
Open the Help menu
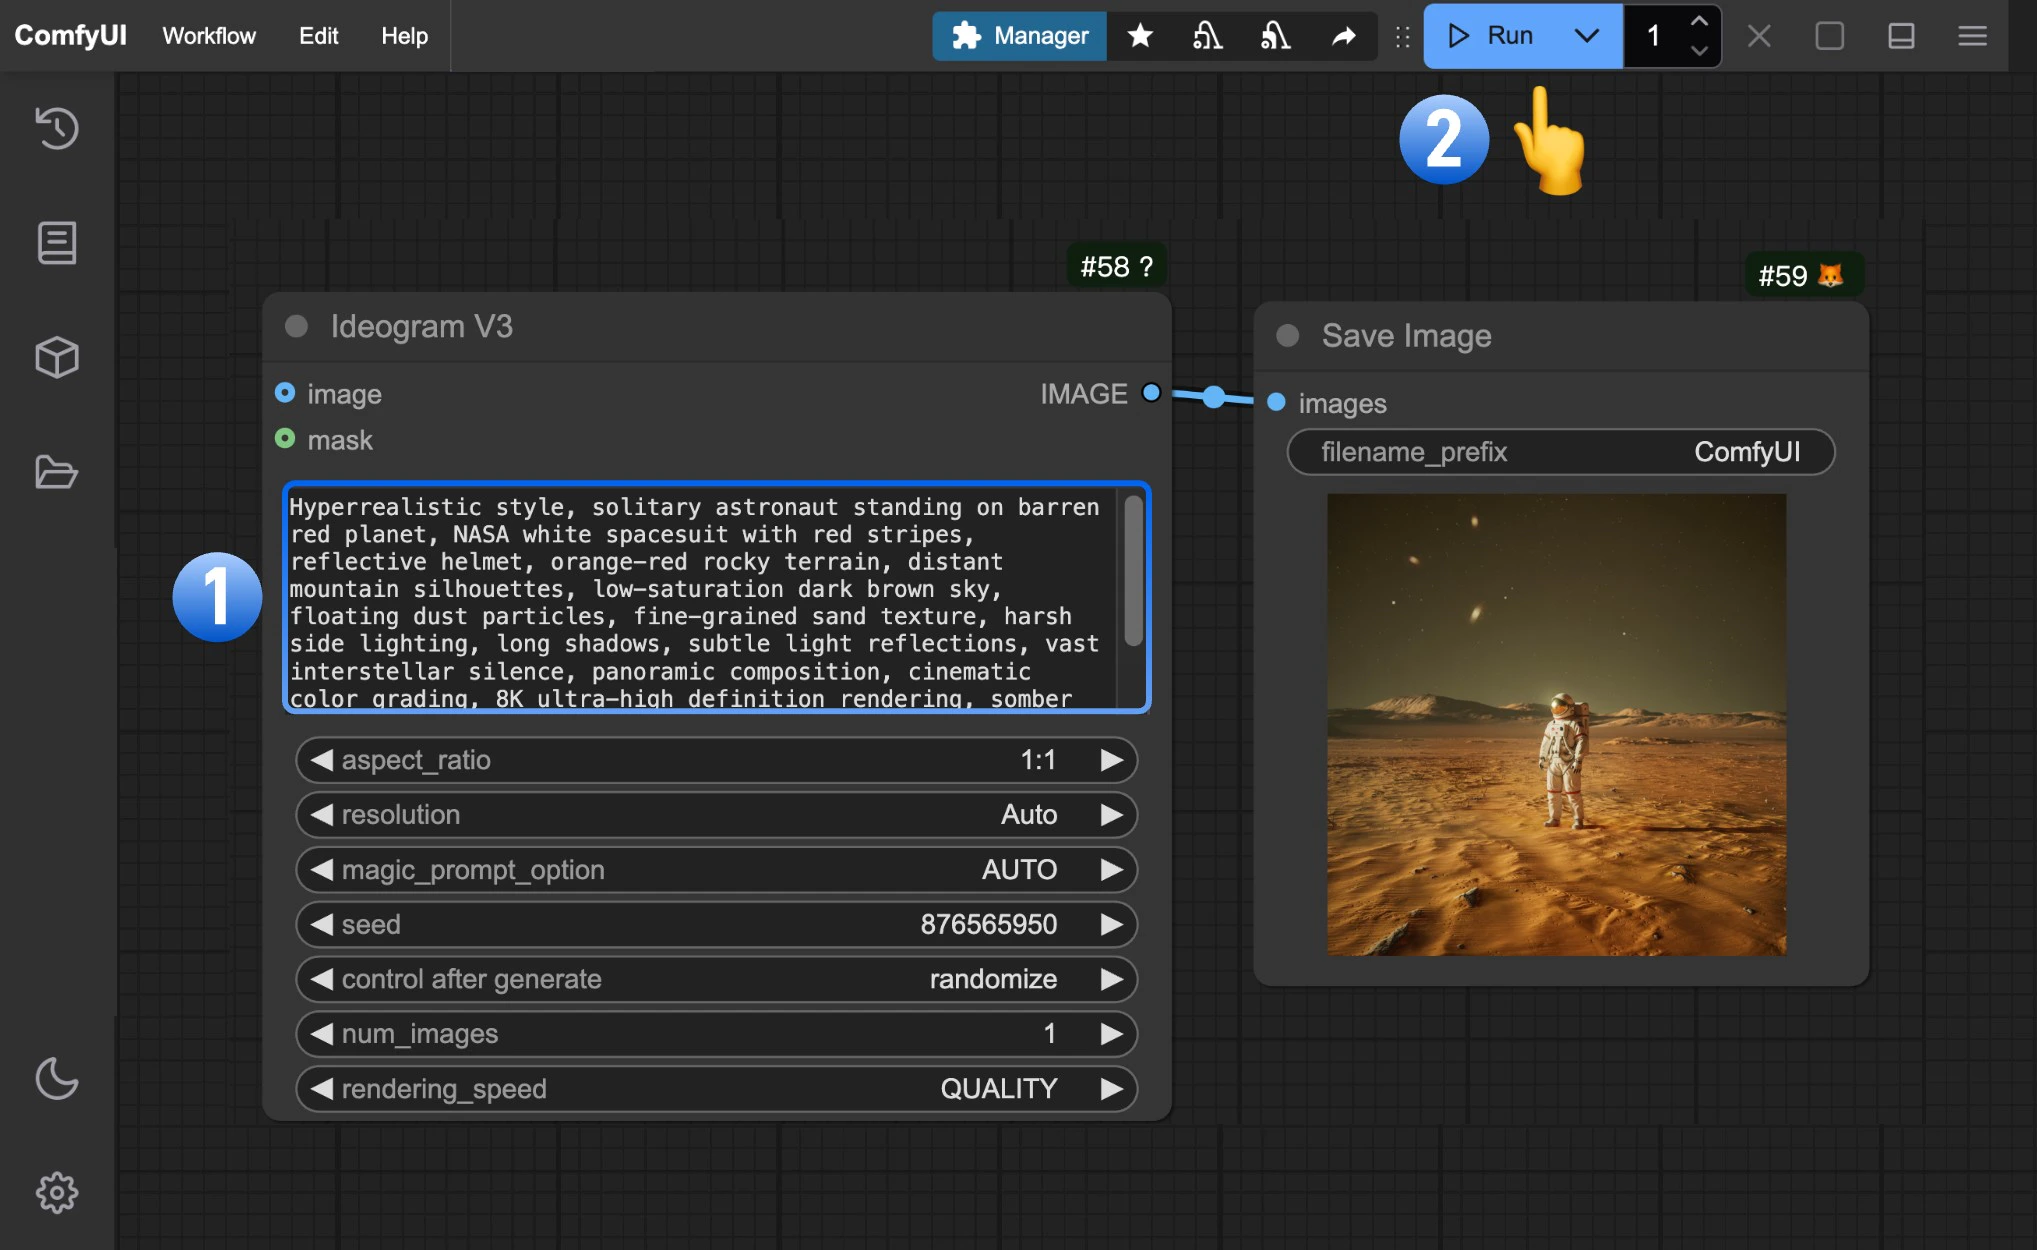[403, 36]
